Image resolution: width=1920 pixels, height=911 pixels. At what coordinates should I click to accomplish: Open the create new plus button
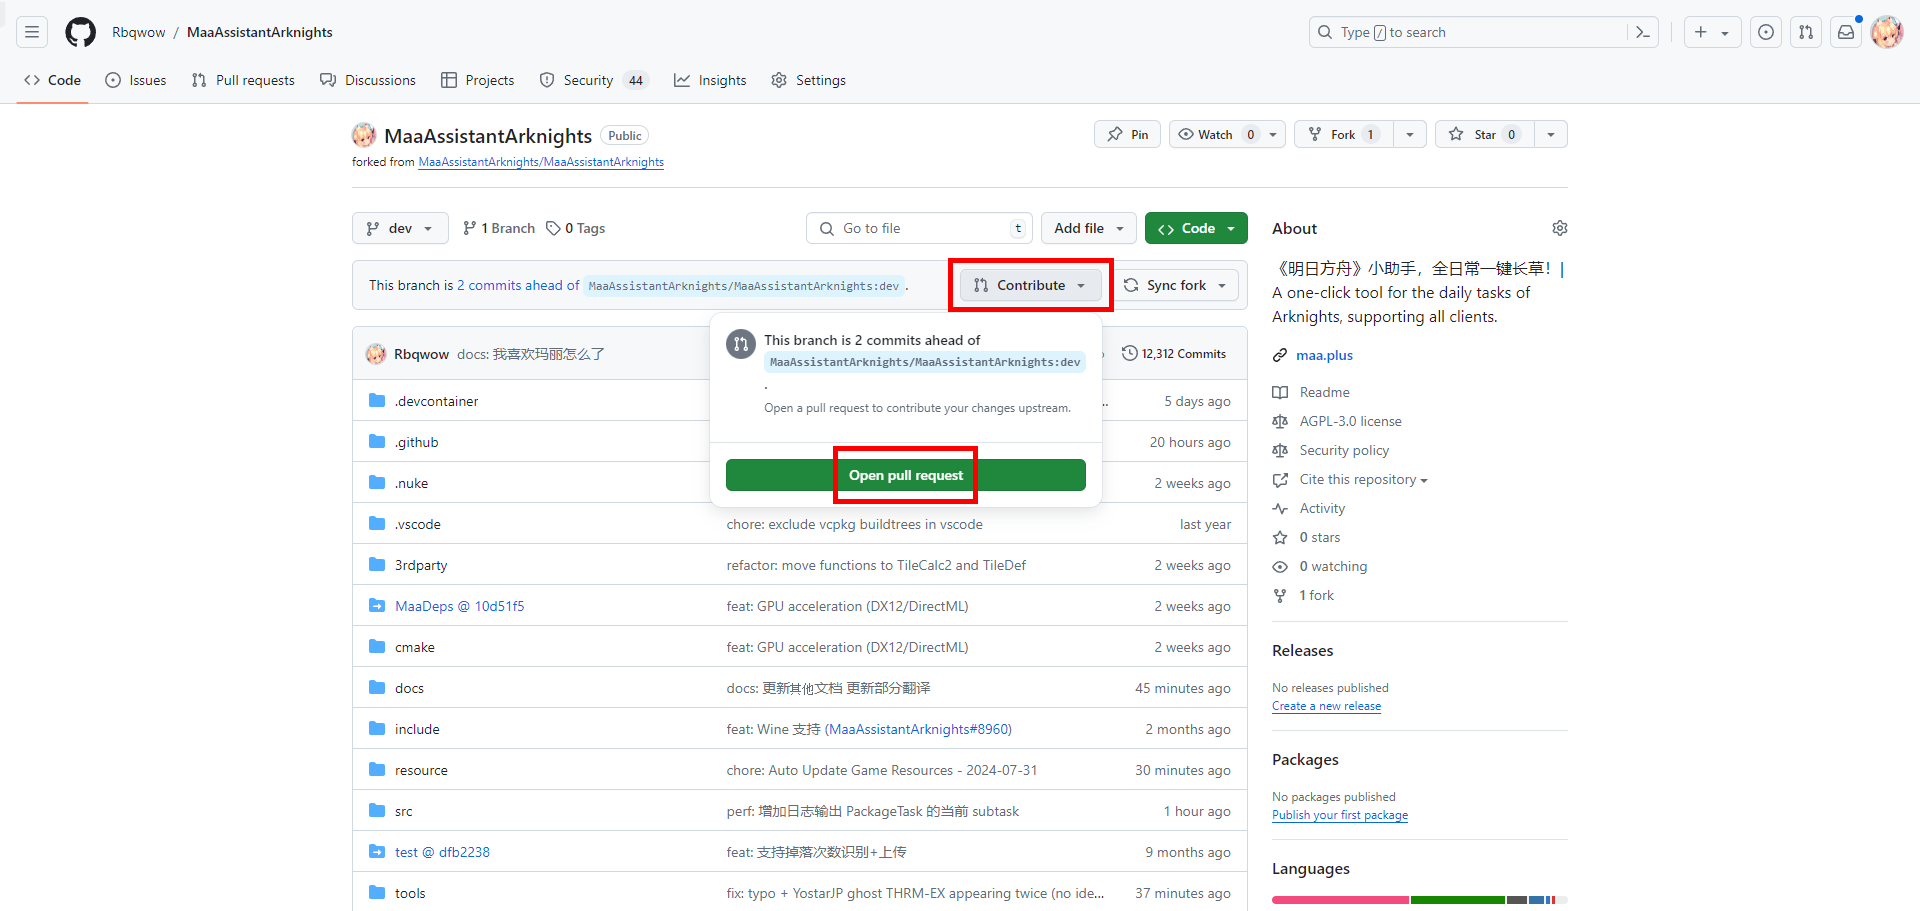1712,32
